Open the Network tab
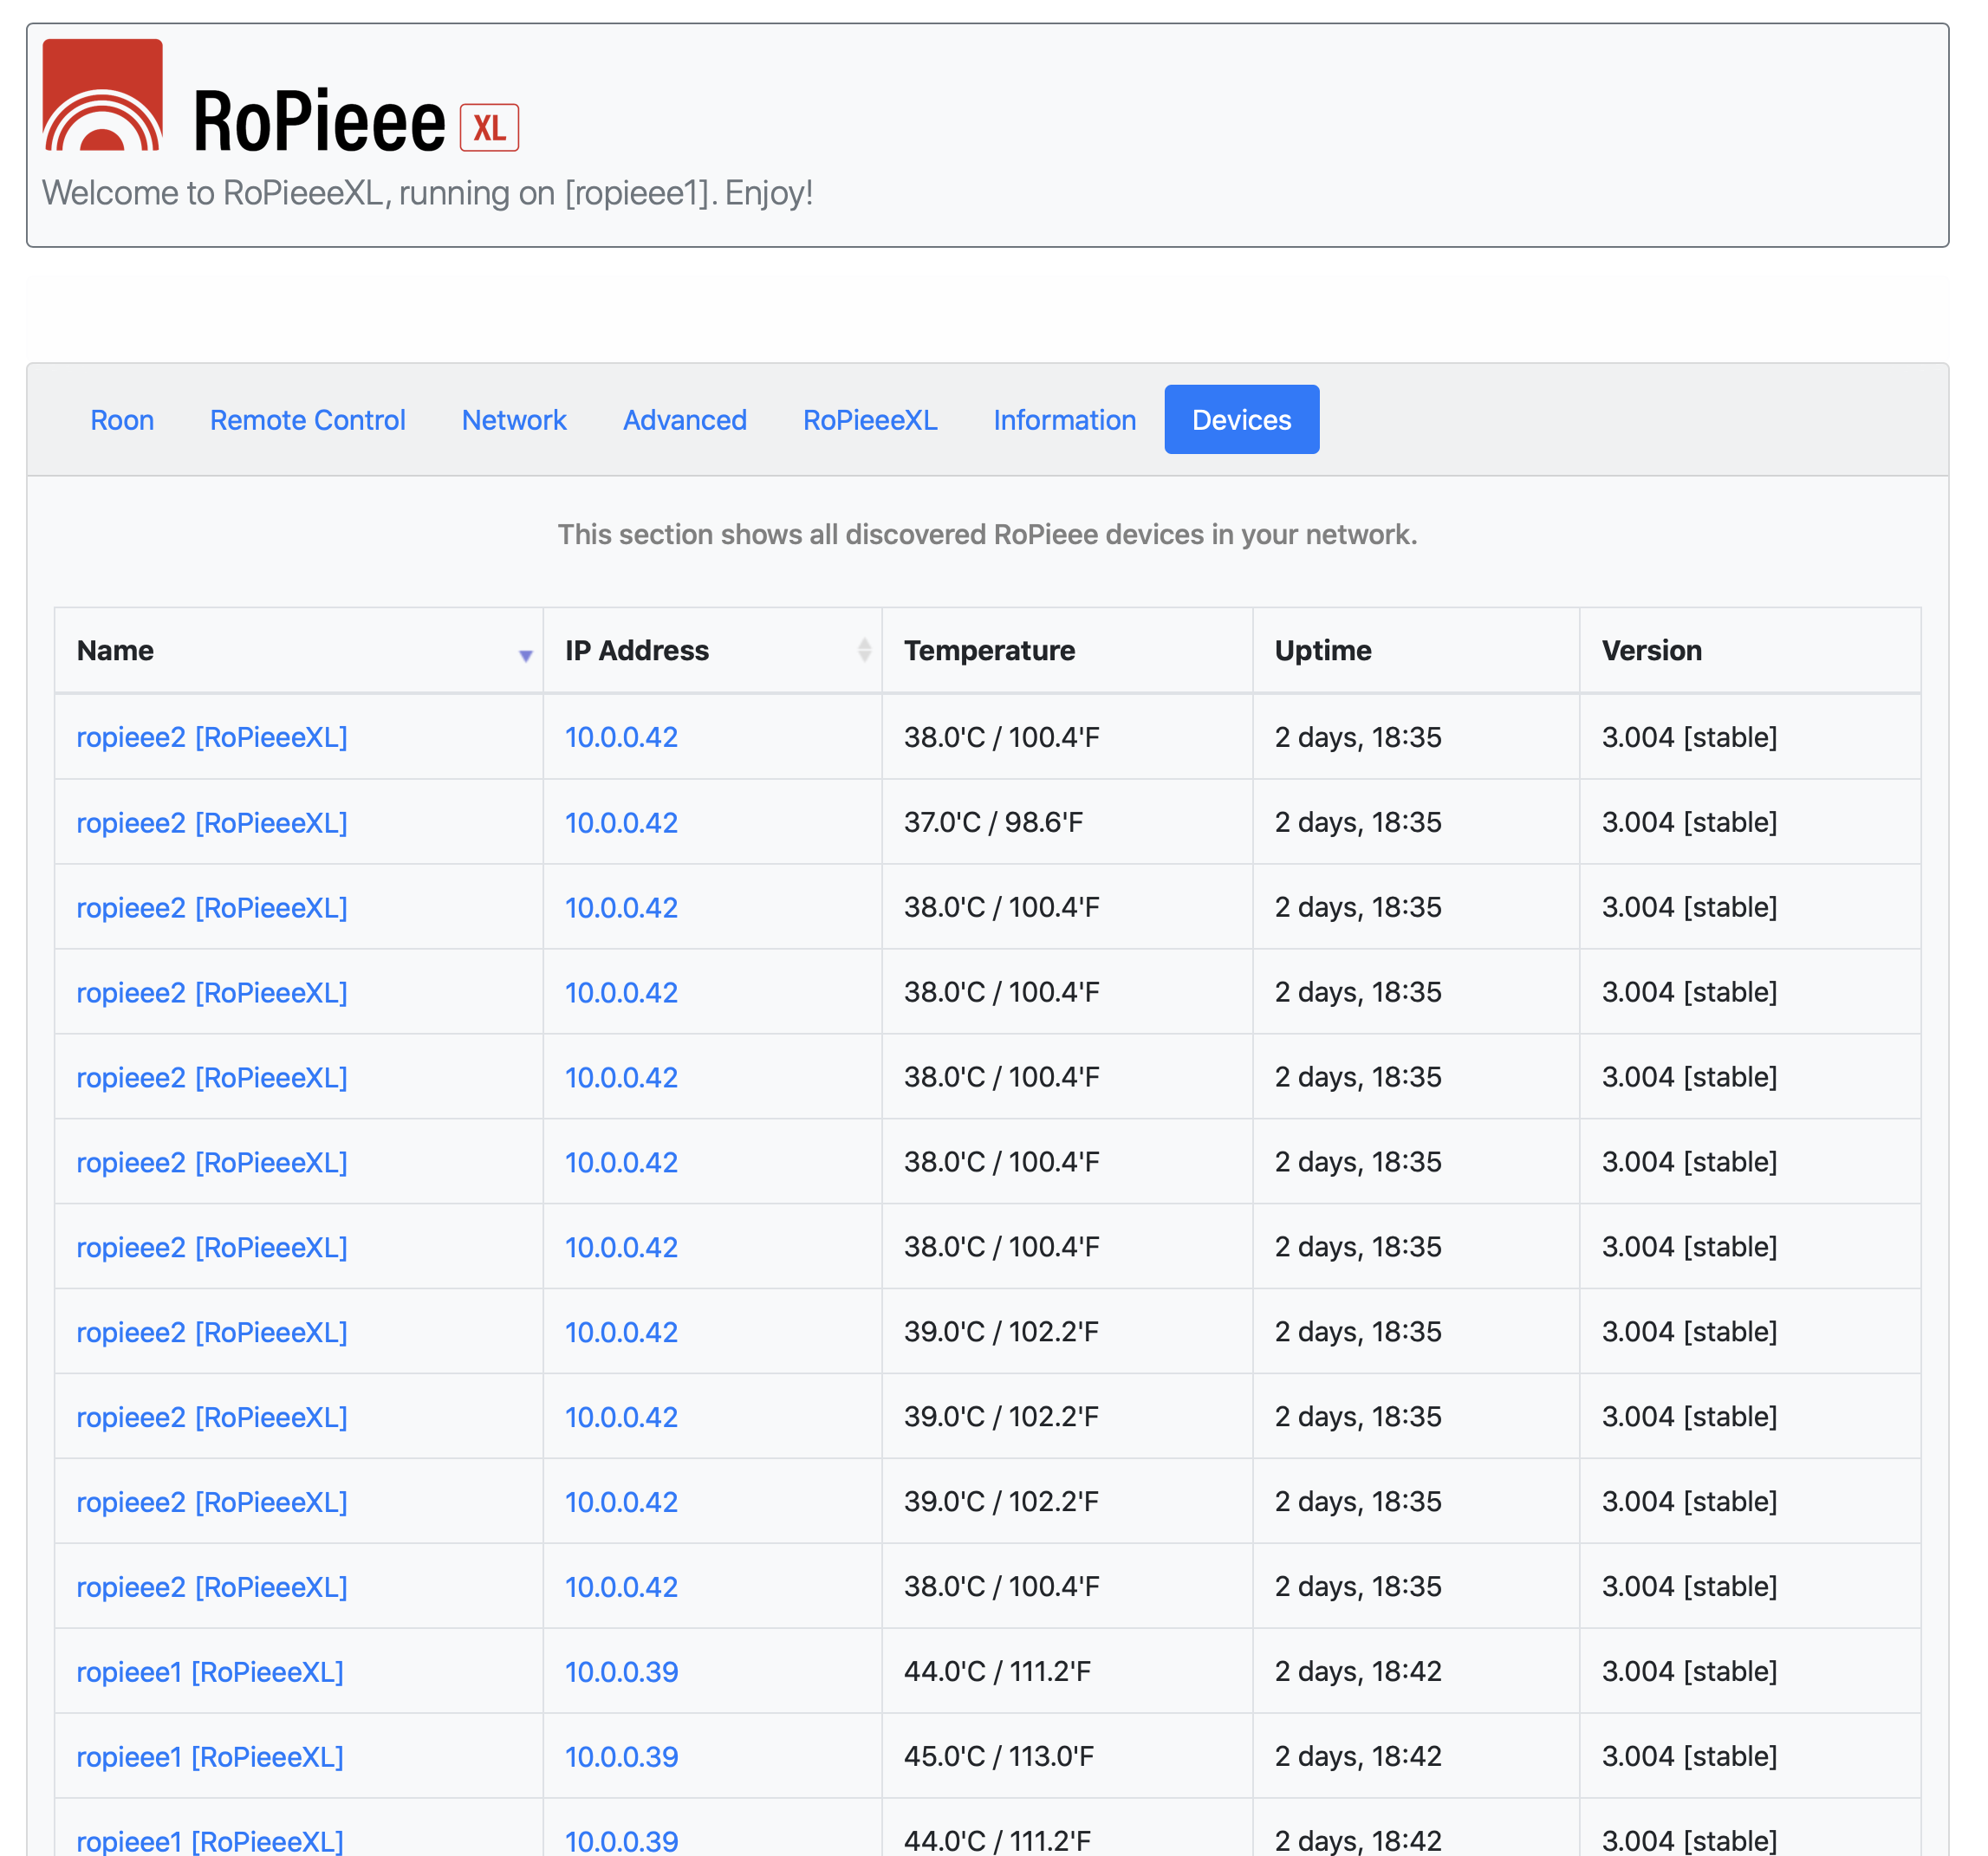The image size is (1988, 1856). pos(514,420)
